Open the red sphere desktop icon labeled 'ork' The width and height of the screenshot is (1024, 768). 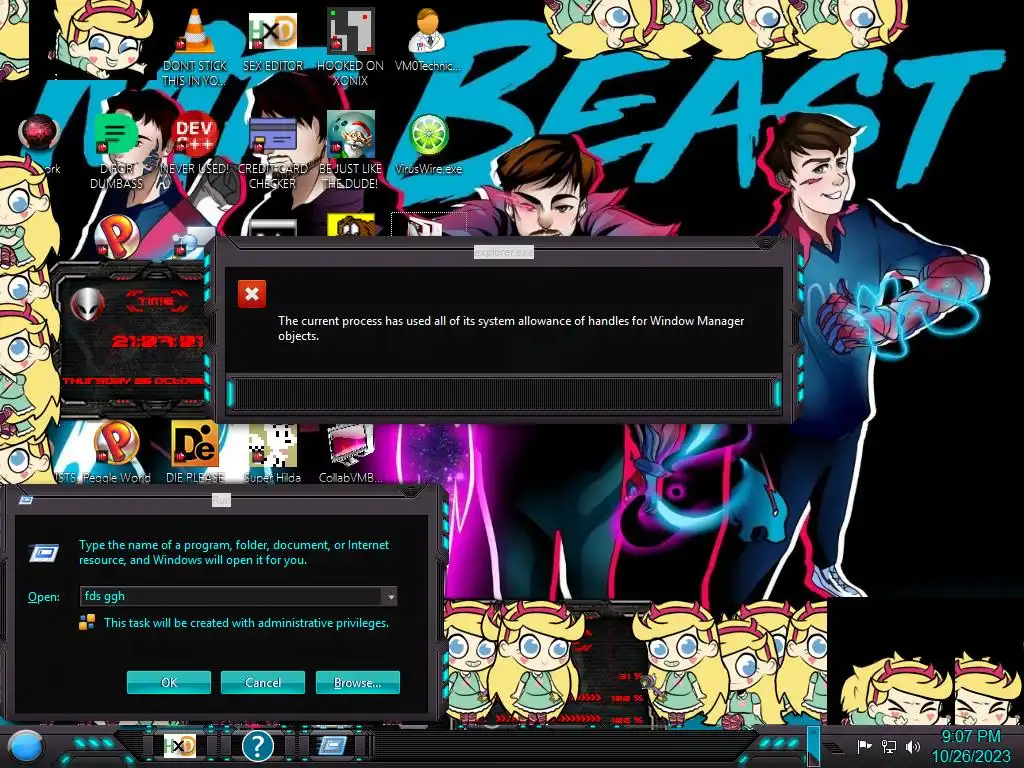pyautogui.click(x=39, y=133)
